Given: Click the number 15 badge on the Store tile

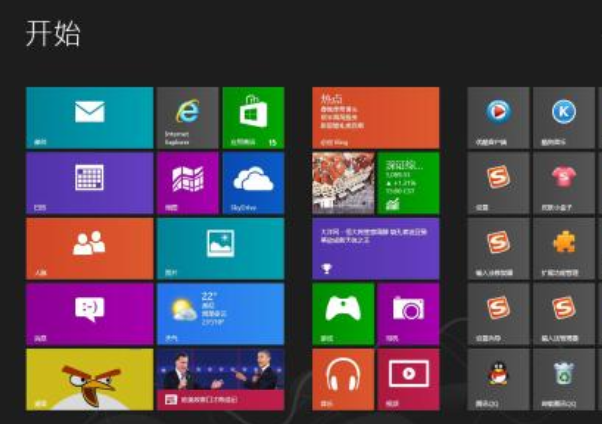Looking at the screenshot, I should pyautogui.click(x=272, y=142).
